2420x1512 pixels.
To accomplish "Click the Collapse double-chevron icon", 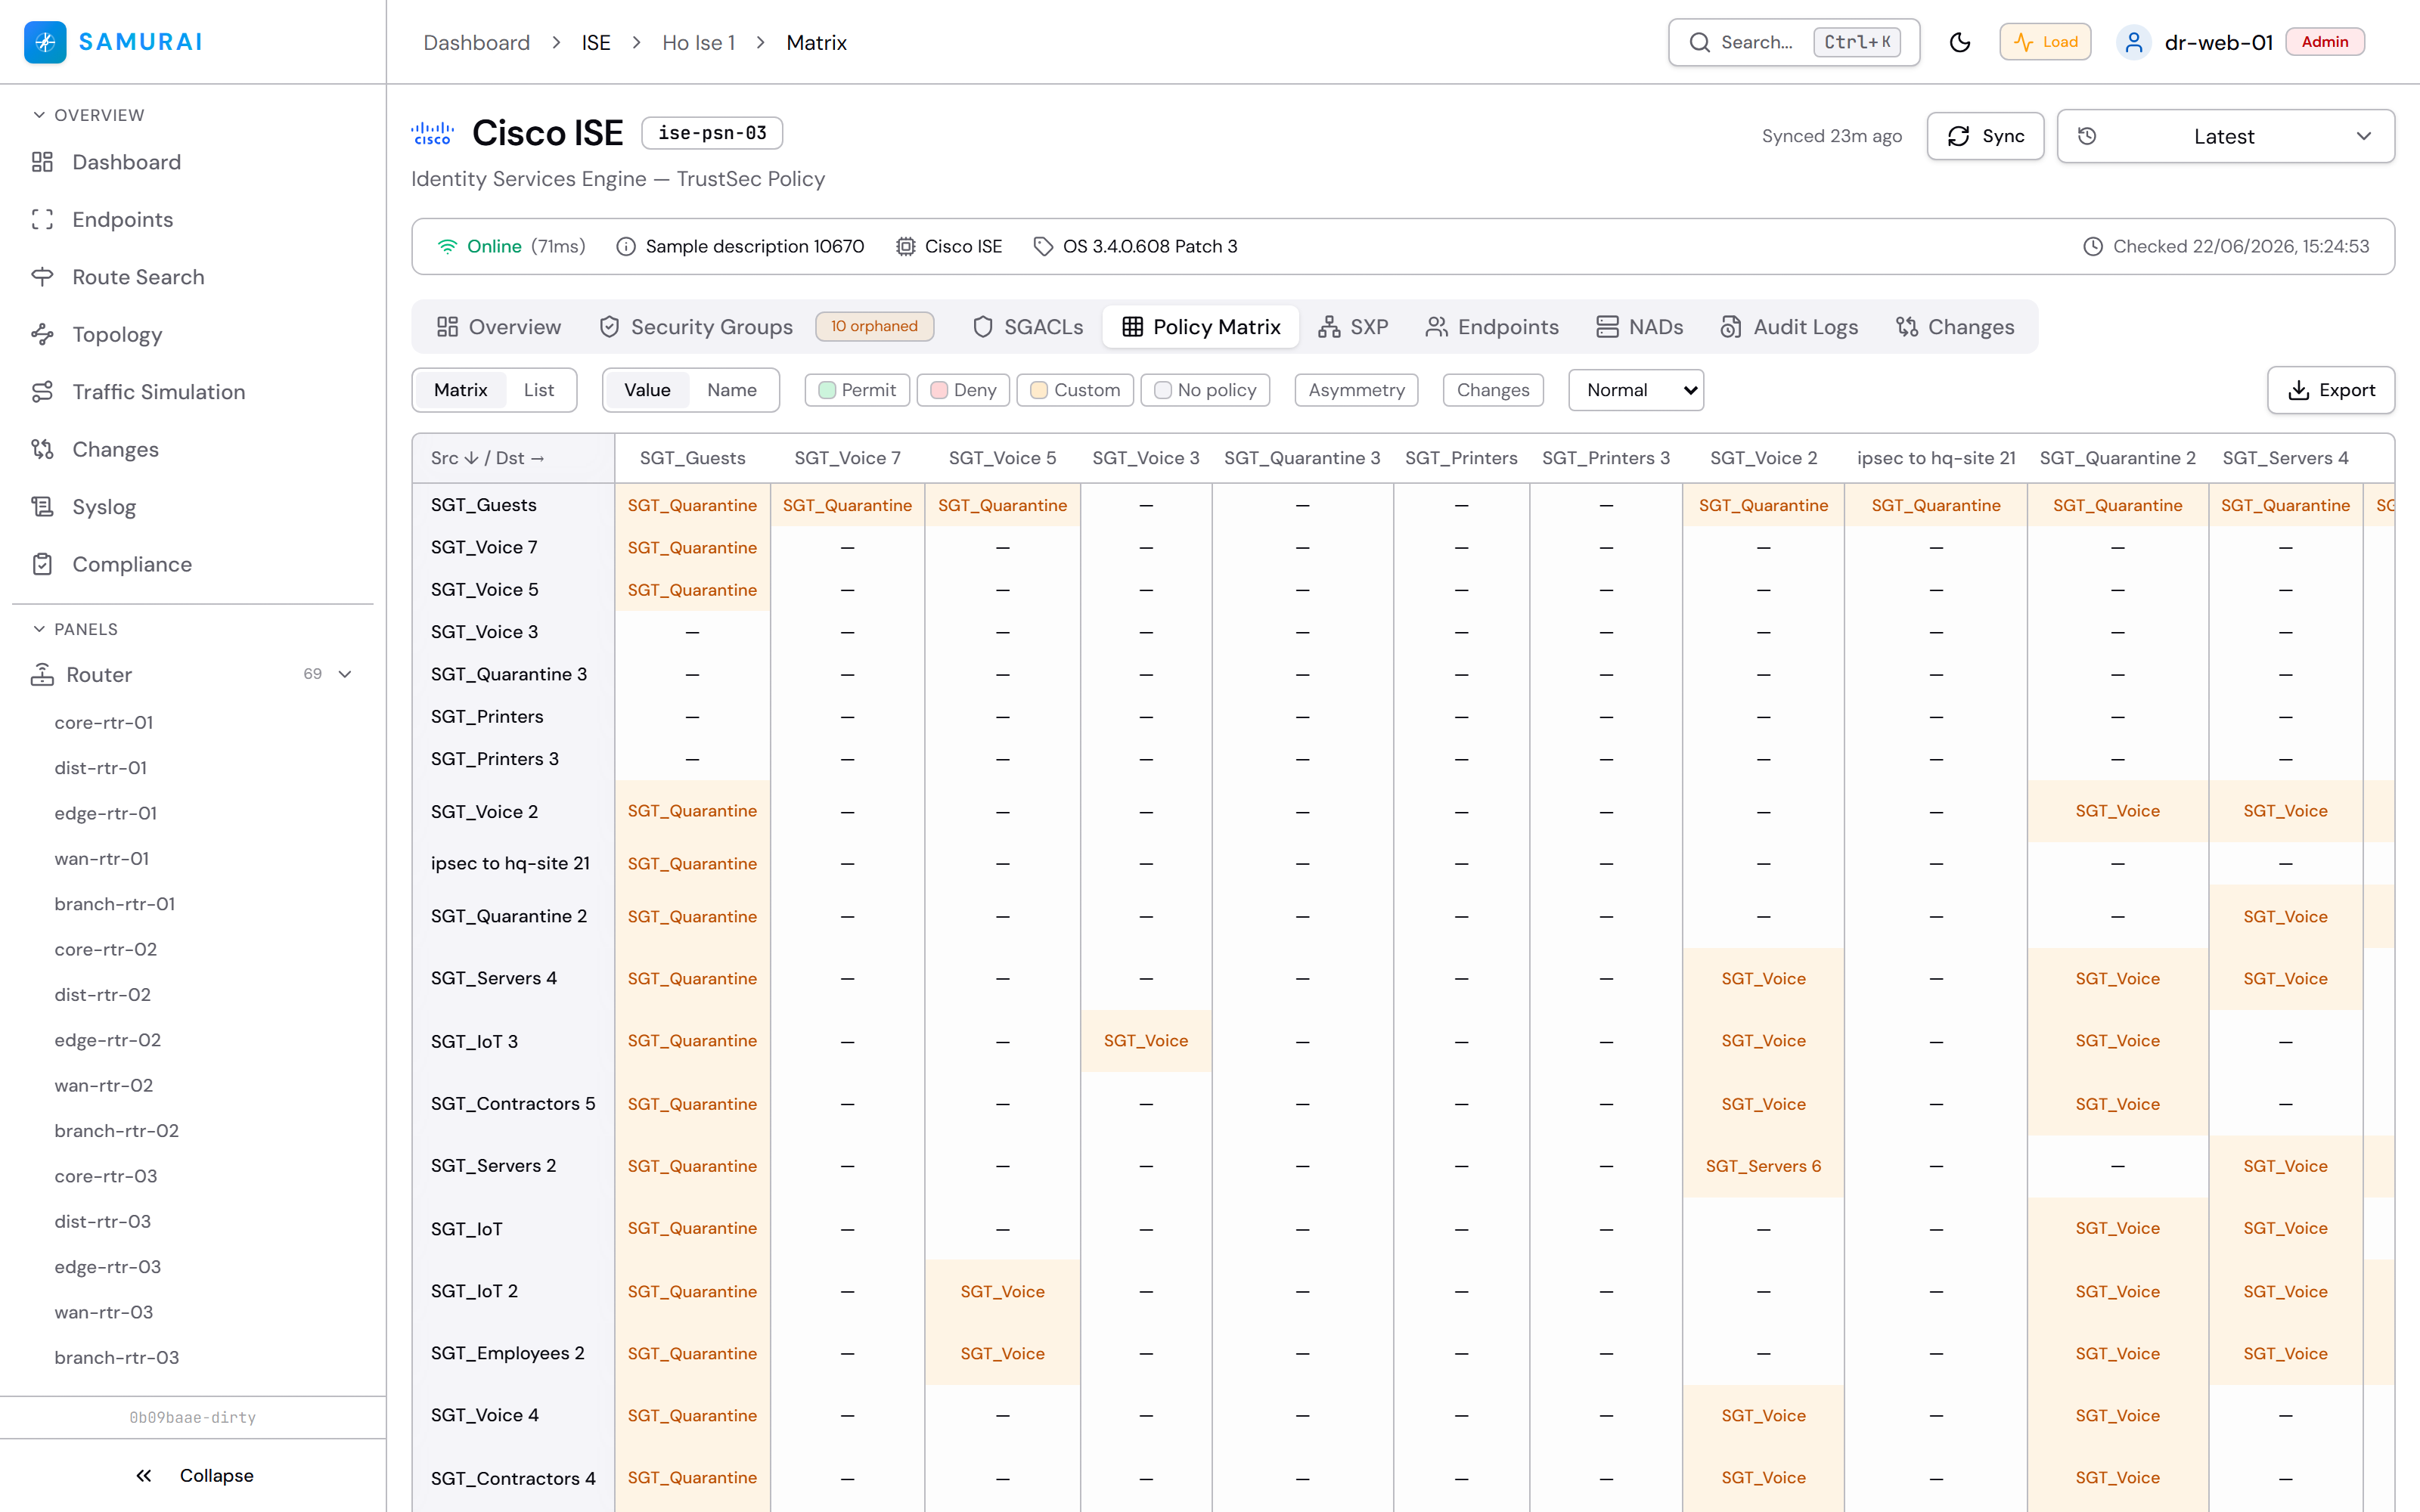I will click(x=144, y=1476).
